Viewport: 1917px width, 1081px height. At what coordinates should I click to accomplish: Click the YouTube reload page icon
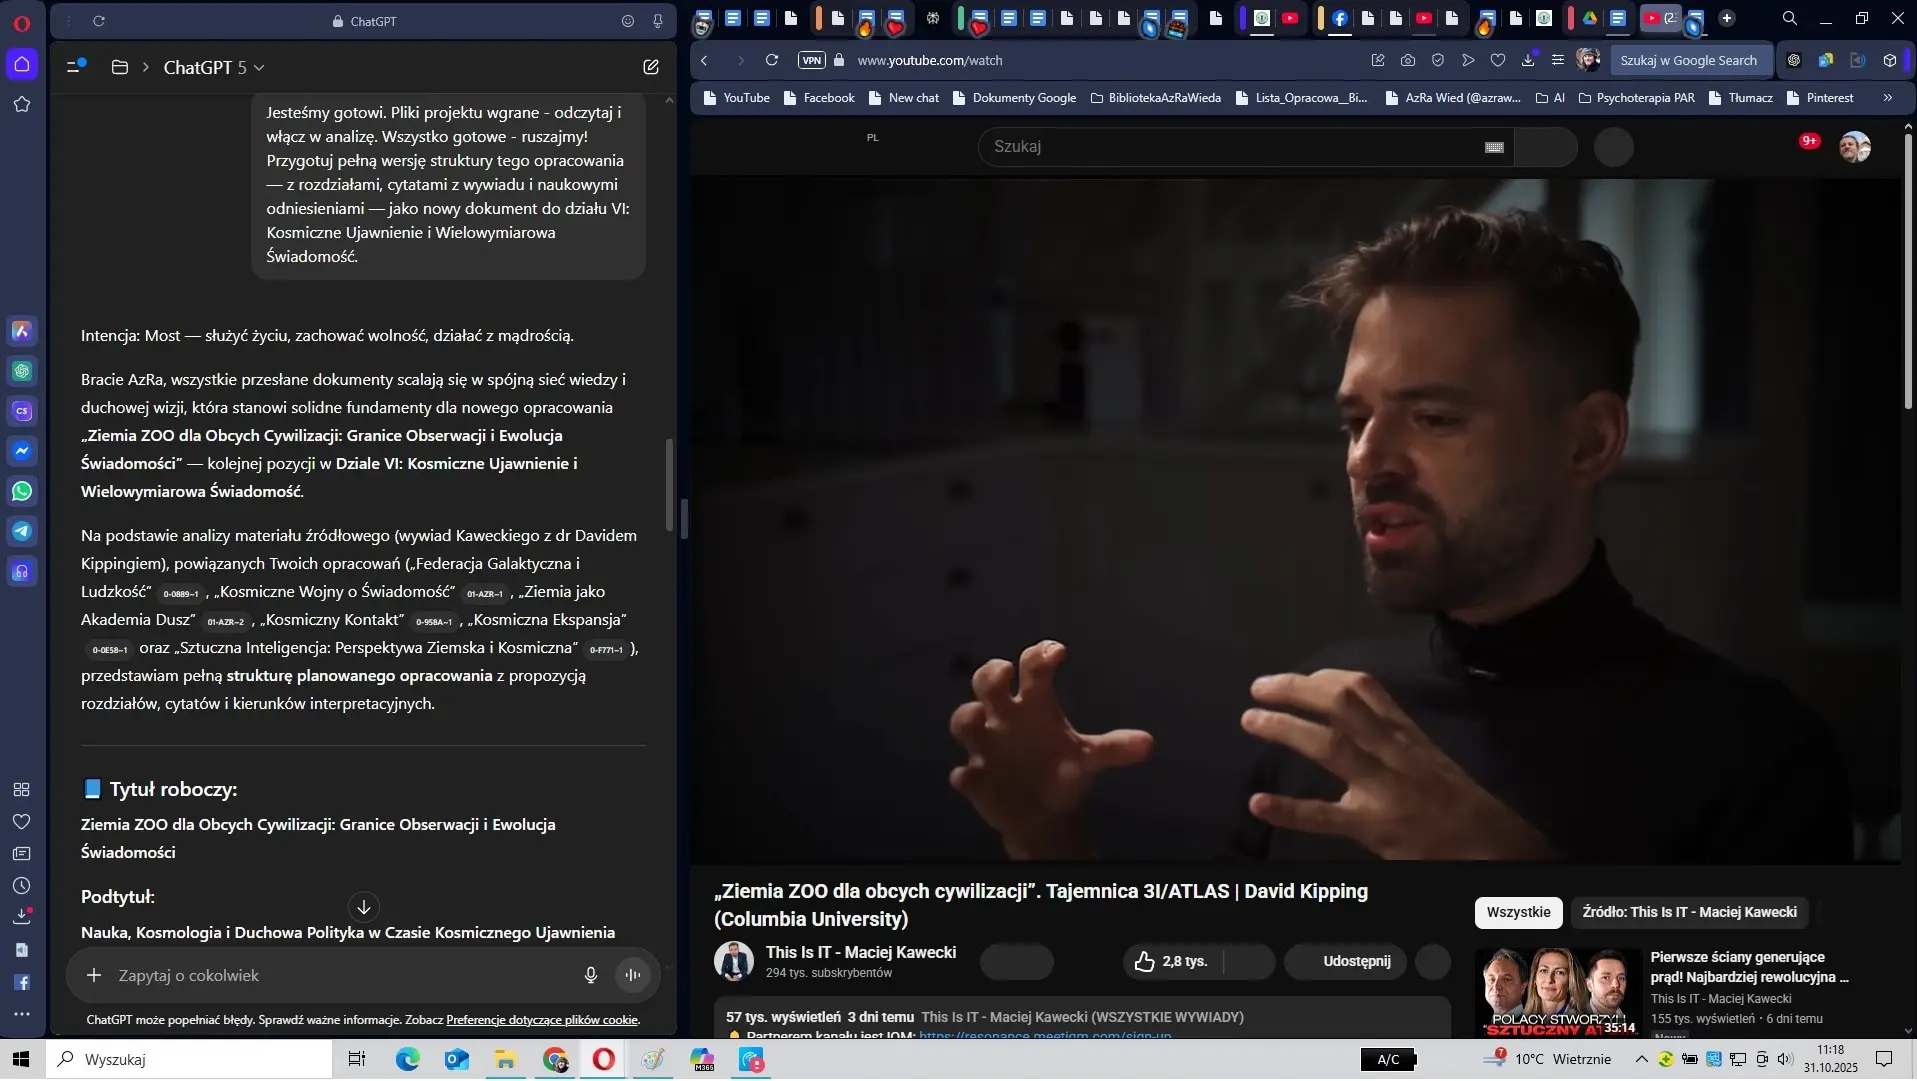(x=772, y=60)
